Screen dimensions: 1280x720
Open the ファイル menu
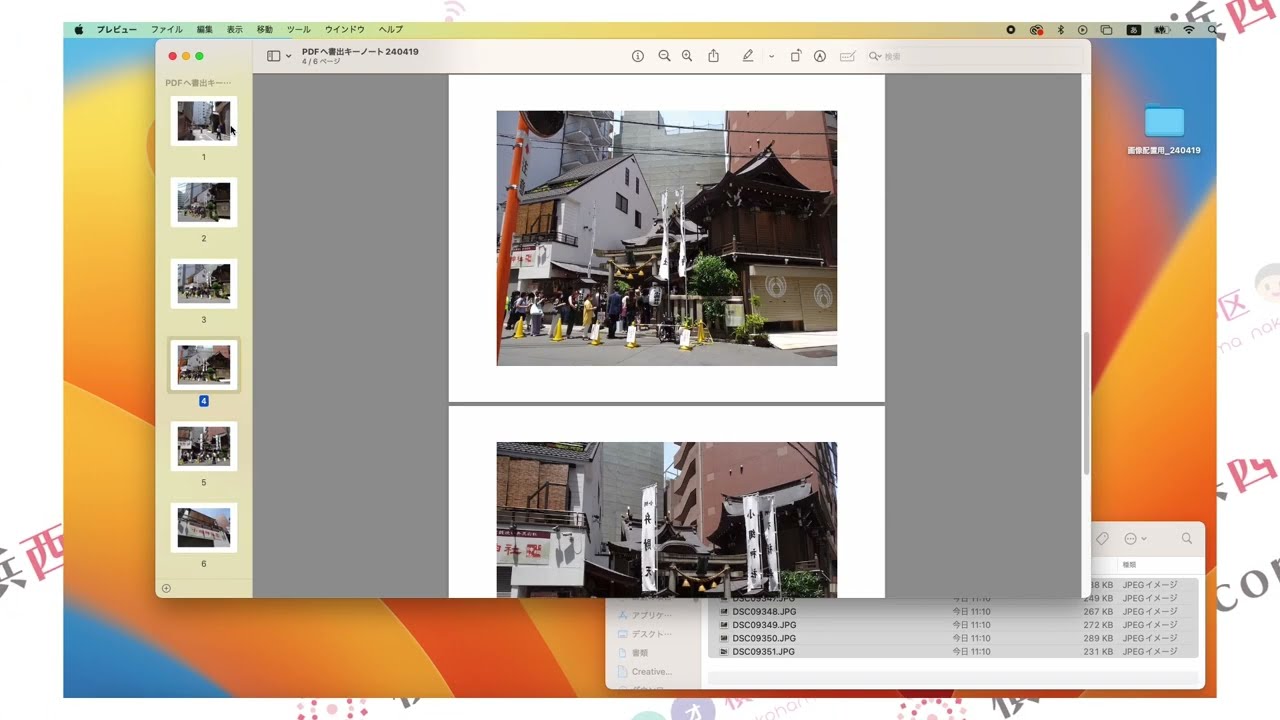click(167, 30)
